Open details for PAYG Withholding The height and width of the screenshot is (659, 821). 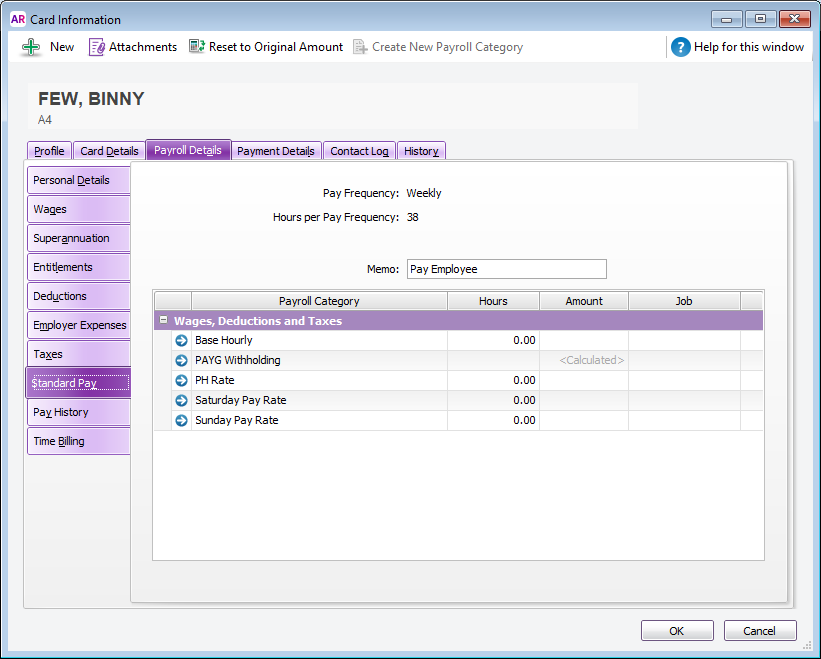click(x=181, y=360)
